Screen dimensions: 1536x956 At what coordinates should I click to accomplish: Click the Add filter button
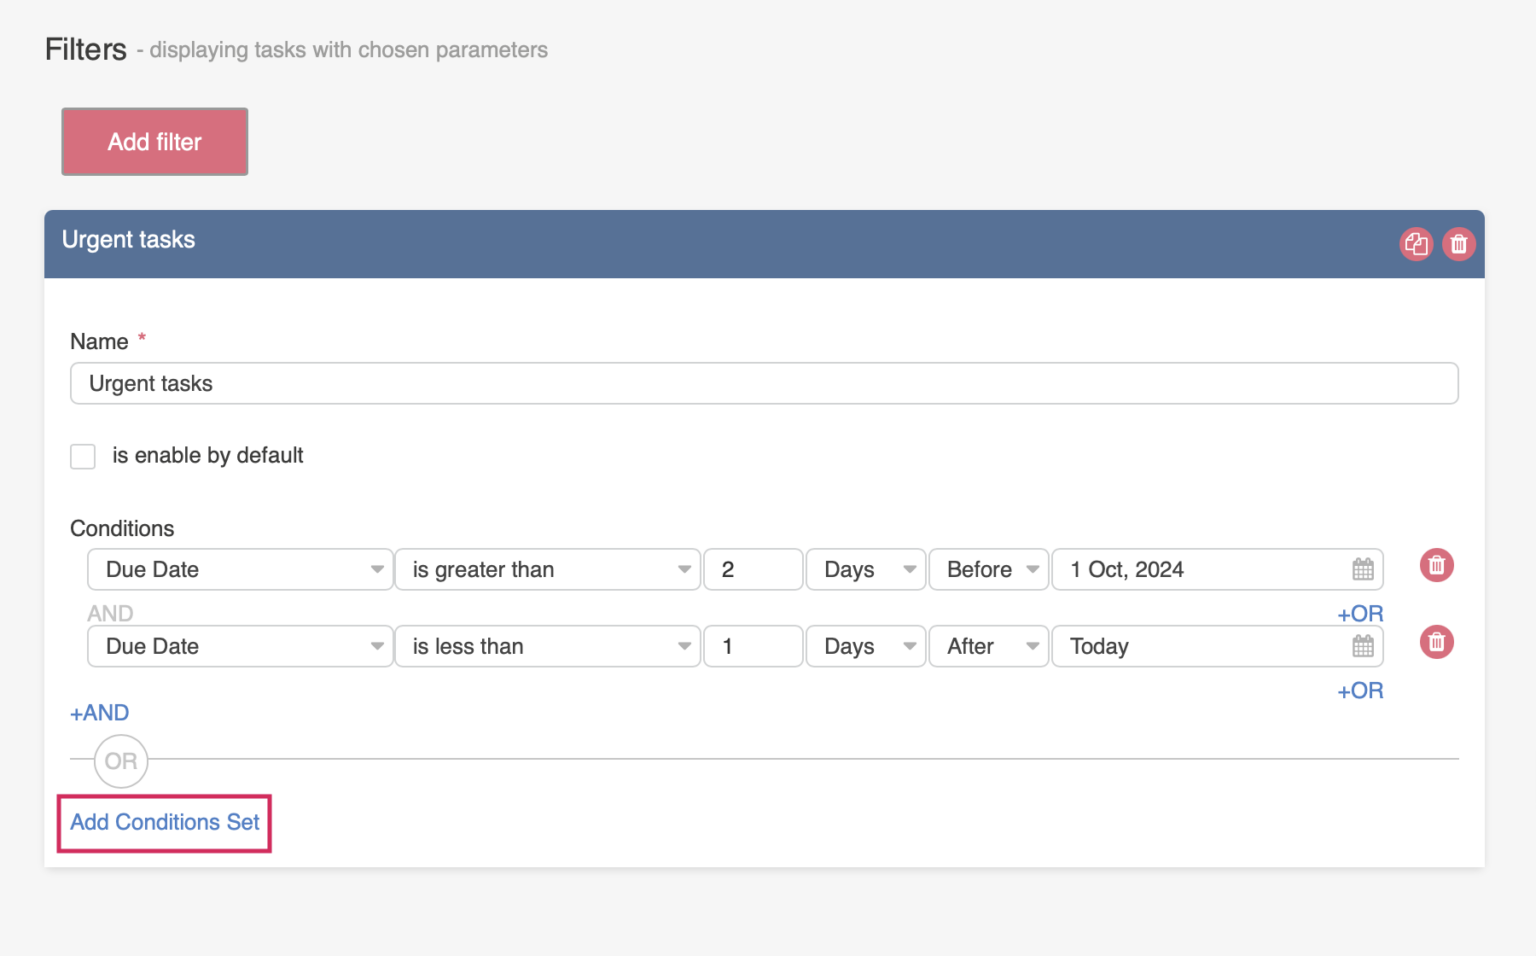(154, 141)
